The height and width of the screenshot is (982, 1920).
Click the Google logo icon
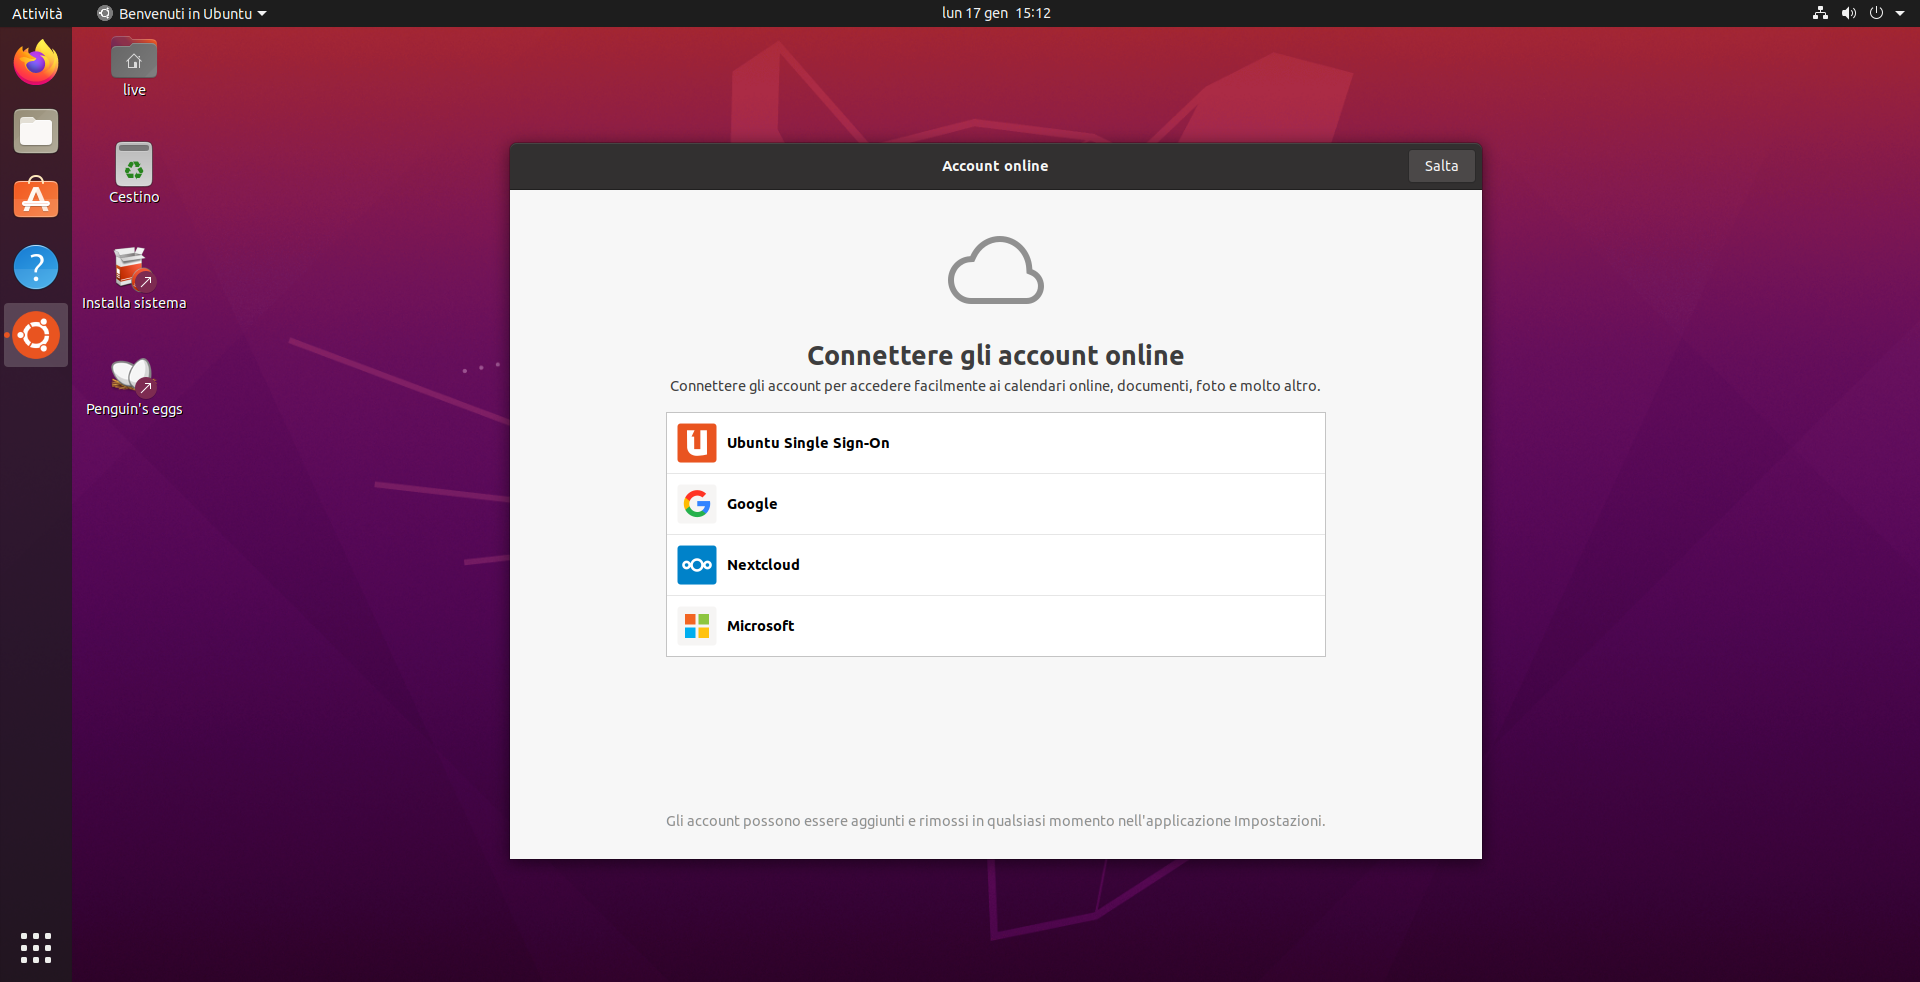(x=697, y=504)
